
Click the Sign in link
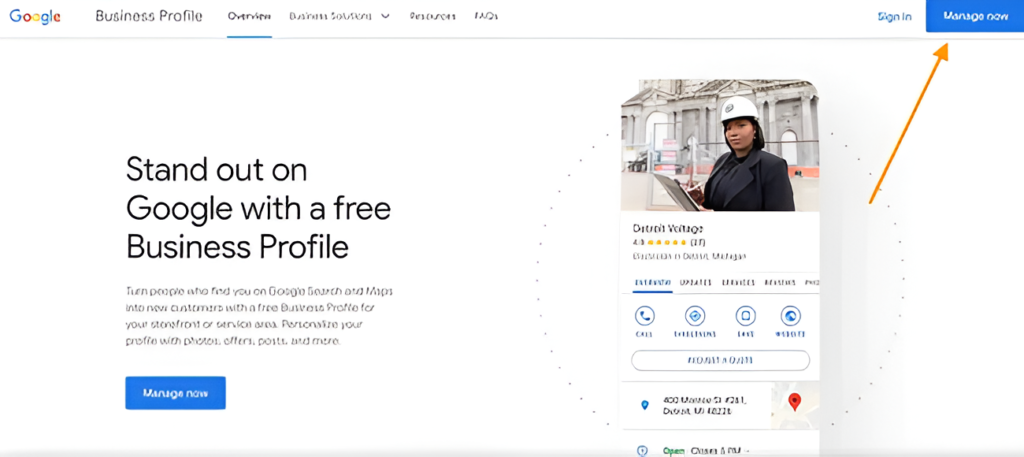click(x=894, y=17)
